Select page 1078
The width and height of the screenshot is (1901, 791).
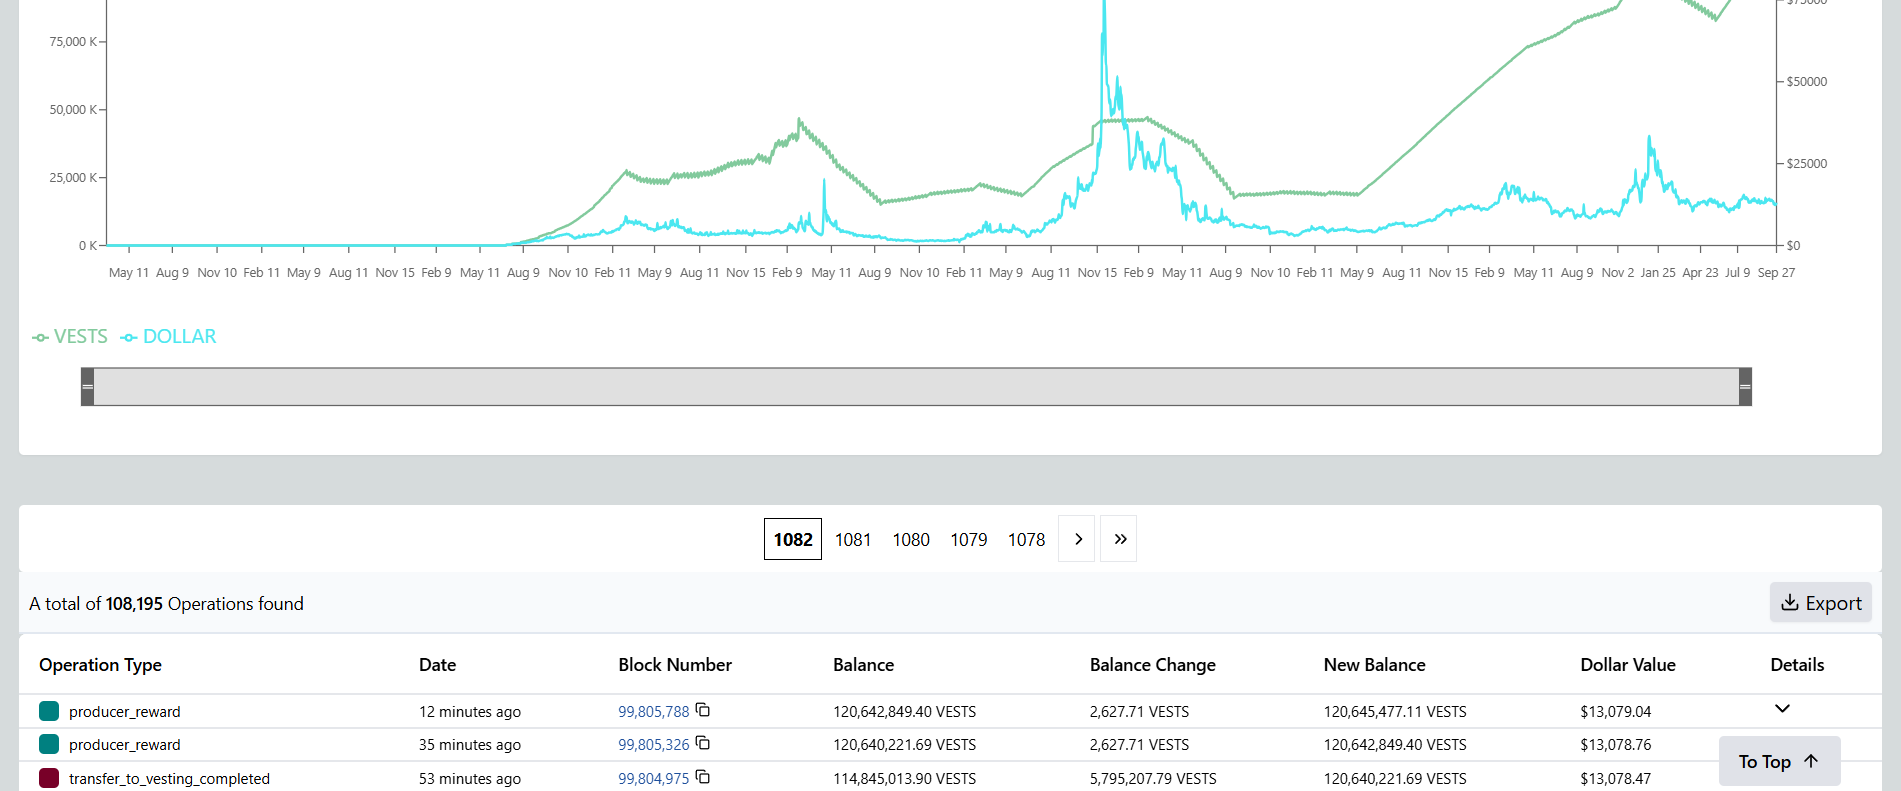(1026, 540)
